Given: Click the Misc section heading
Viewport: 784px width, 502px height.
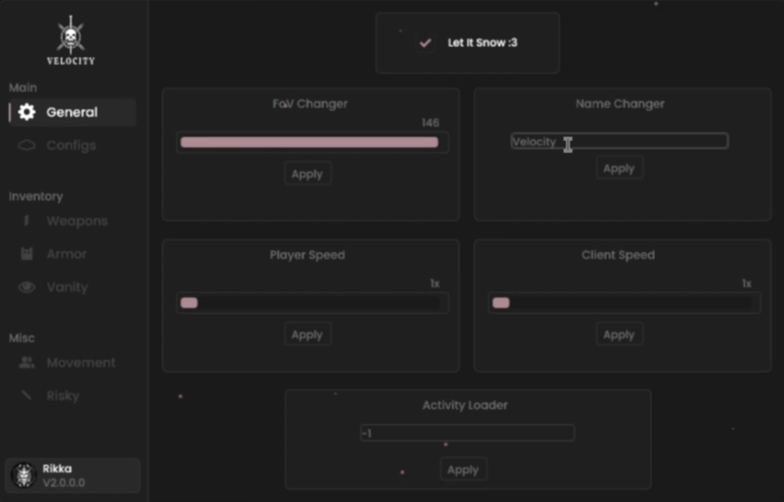Looking at the screenshot, I should click(x=22, y=338).
